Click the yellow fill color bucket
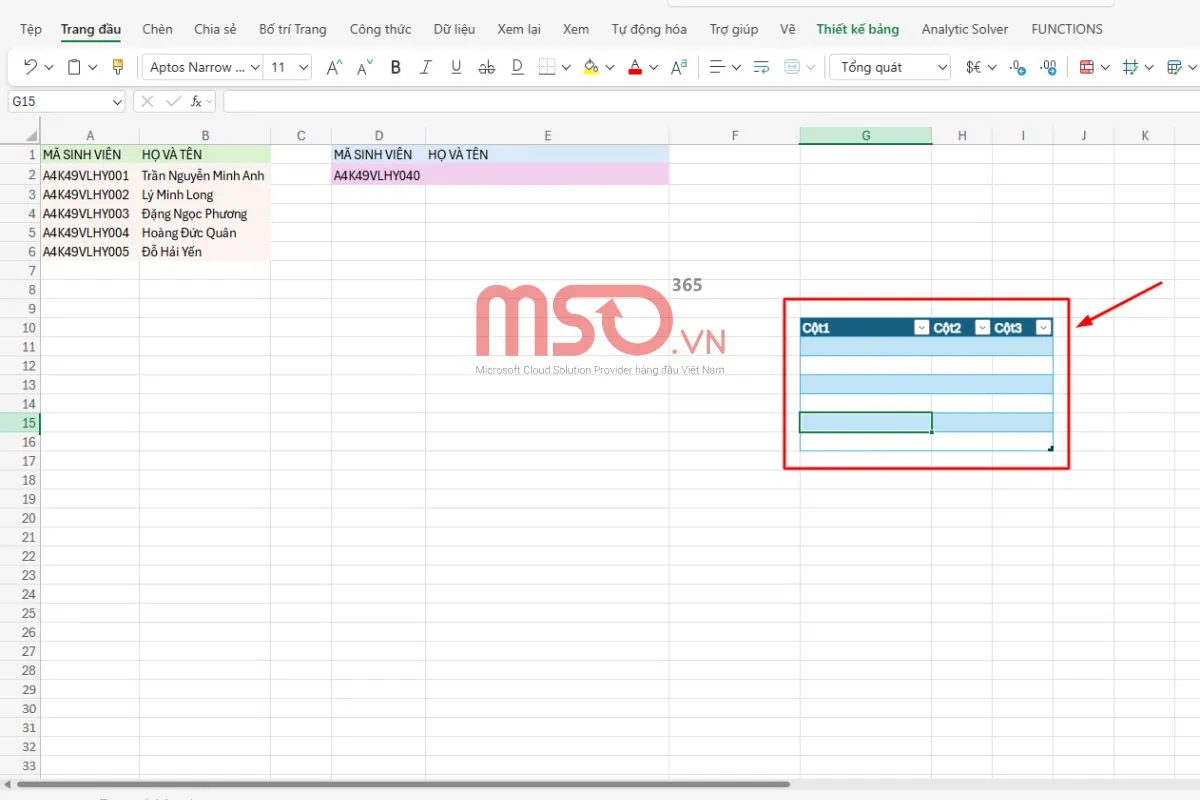The width and height of the screenshot is (1200, 800). pos(590,68)
